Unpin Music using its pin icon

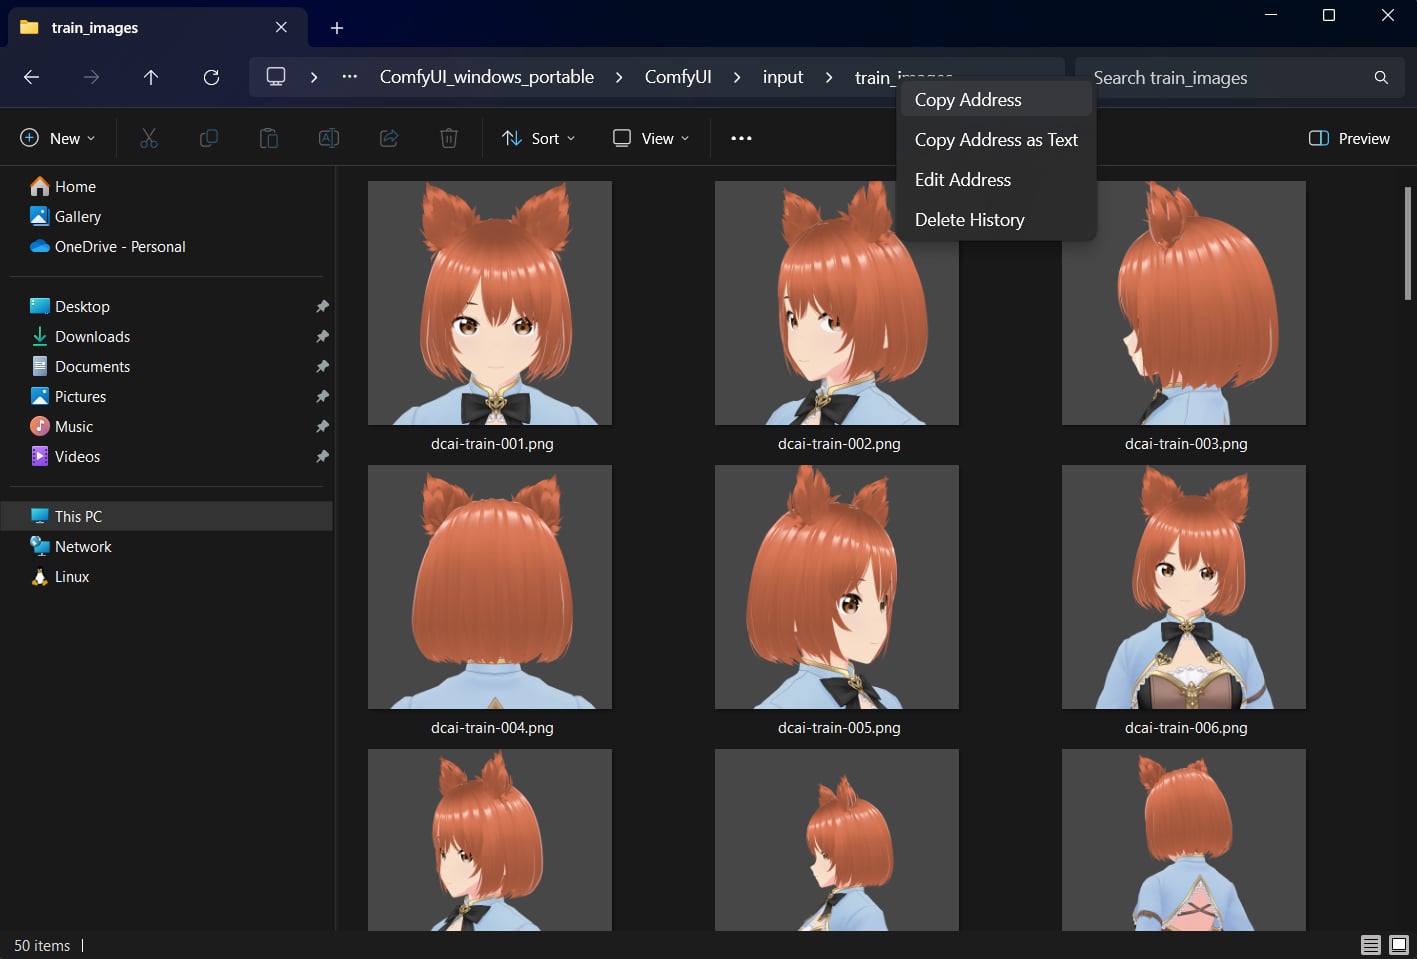(x=322, y=426)
